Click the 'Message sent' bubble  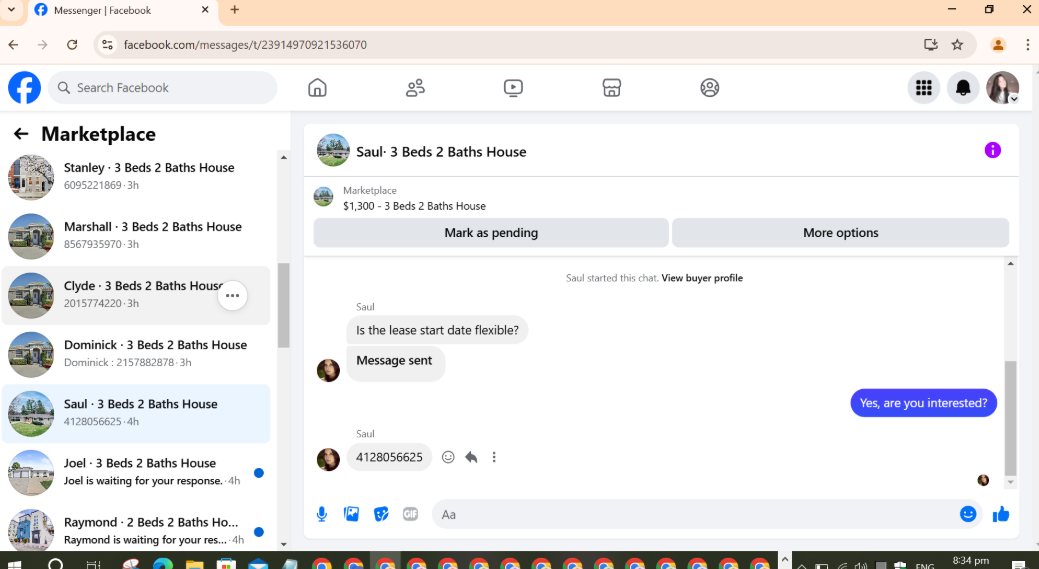pos(396,364)
